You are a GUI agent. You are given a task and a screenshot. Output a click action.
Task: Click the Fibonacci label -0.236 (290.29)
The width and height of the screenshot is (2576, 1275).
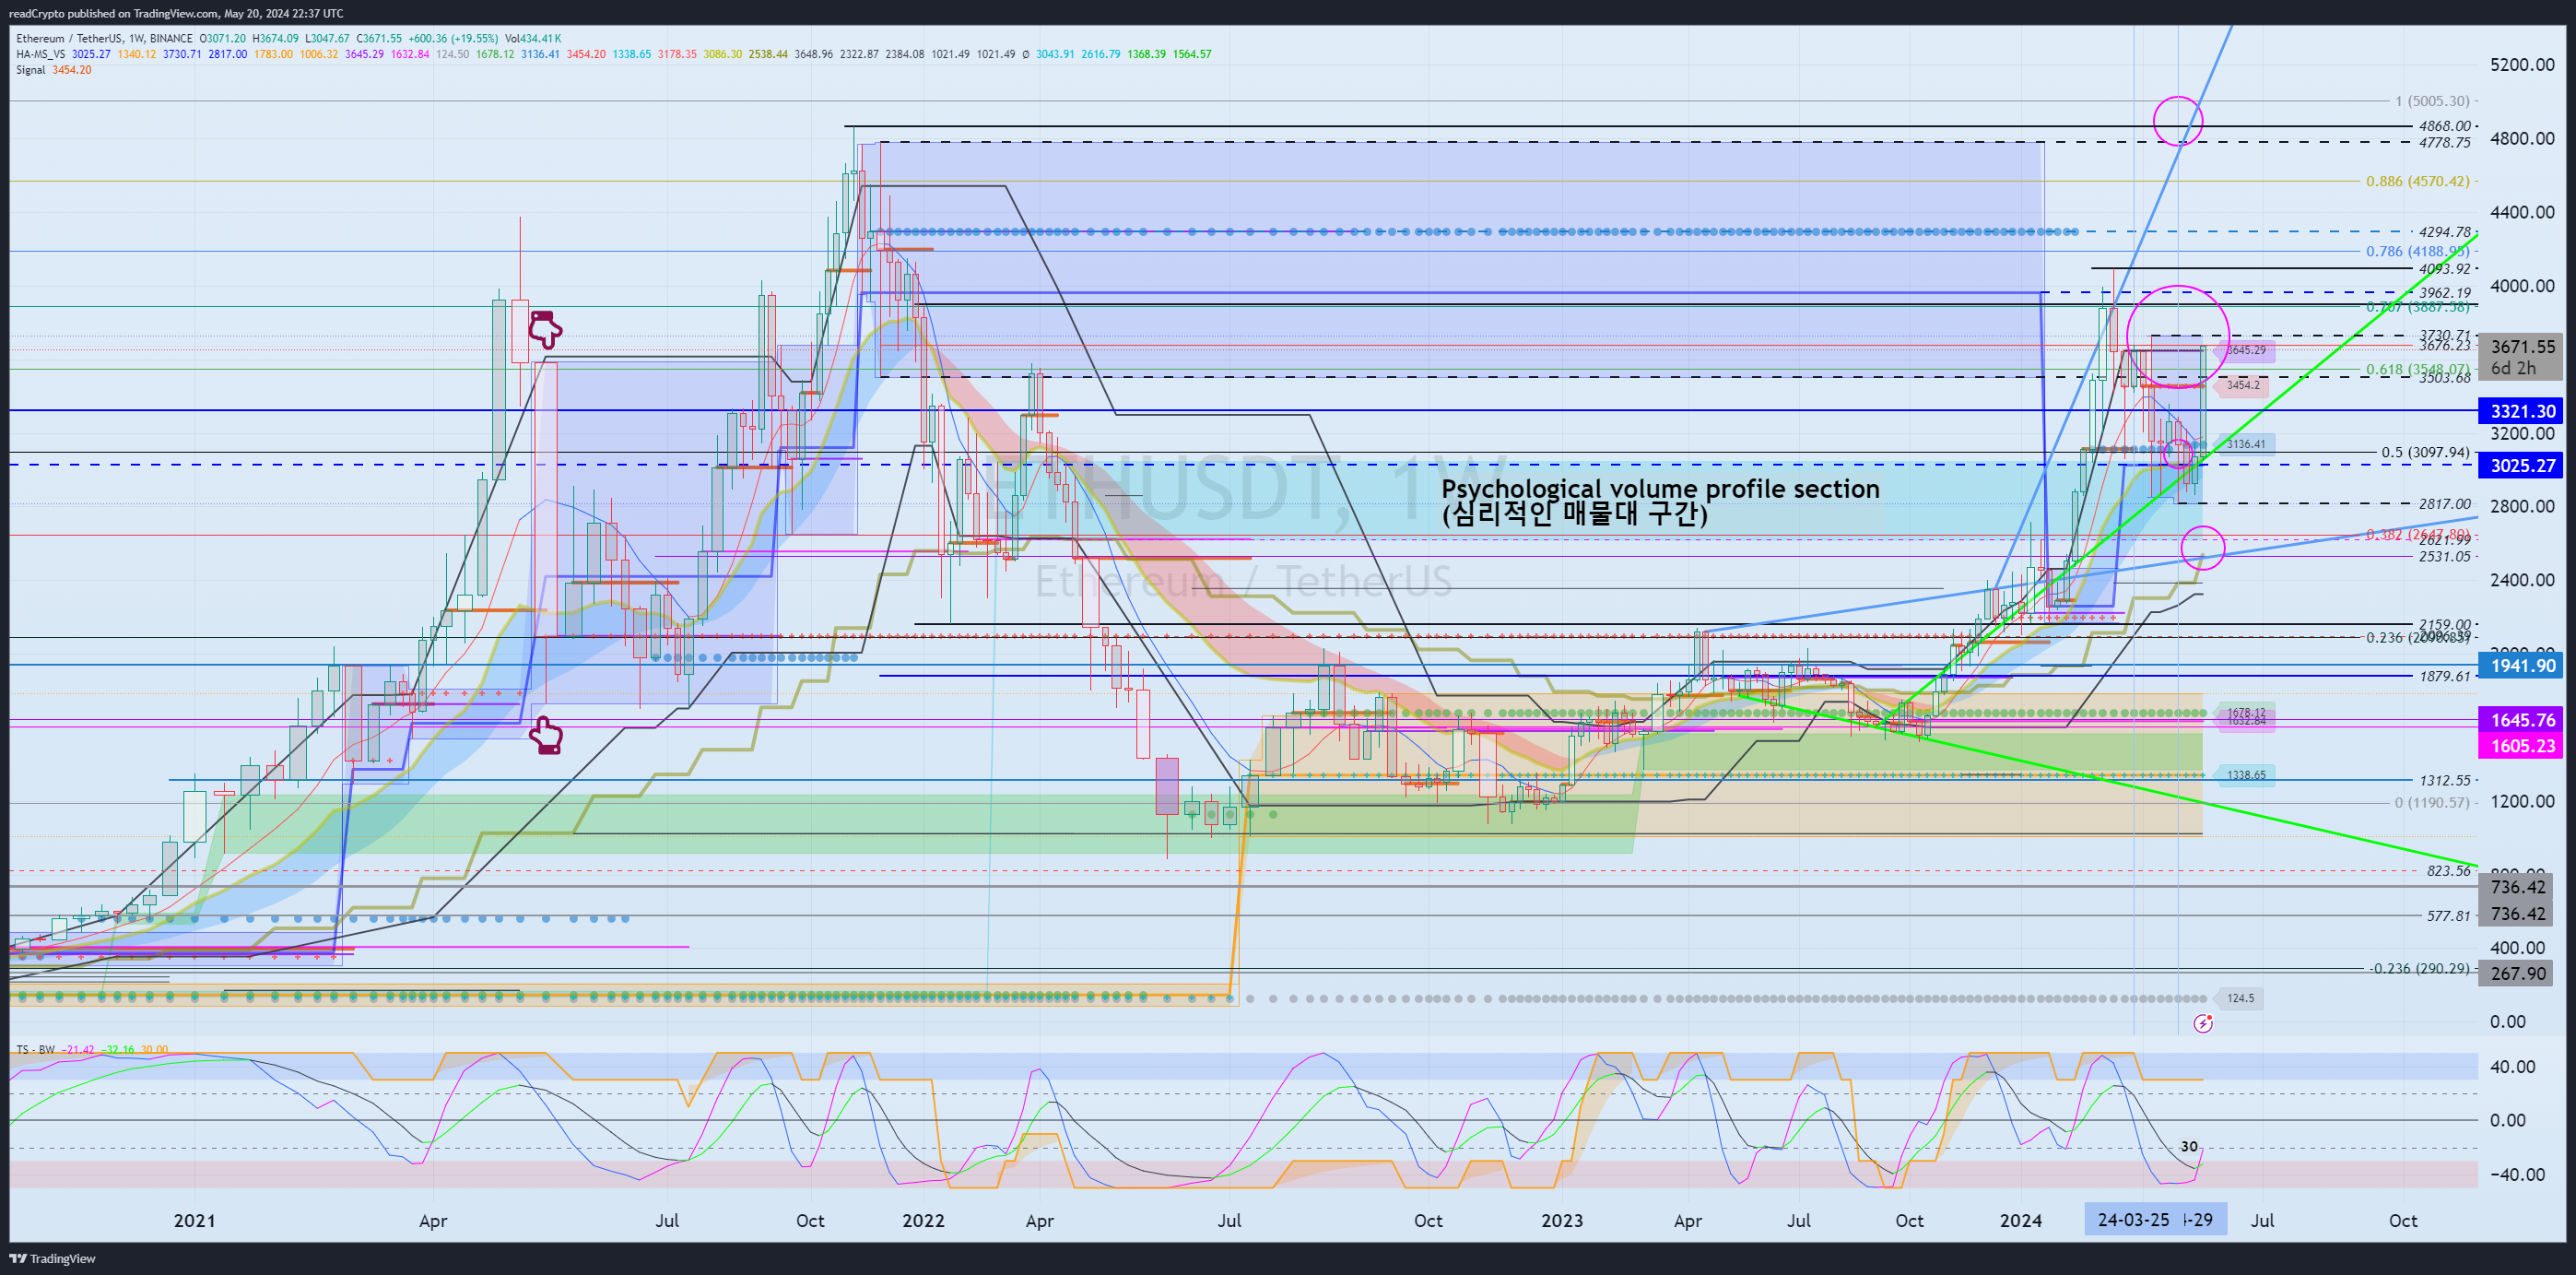click(x=2420, y=968)
